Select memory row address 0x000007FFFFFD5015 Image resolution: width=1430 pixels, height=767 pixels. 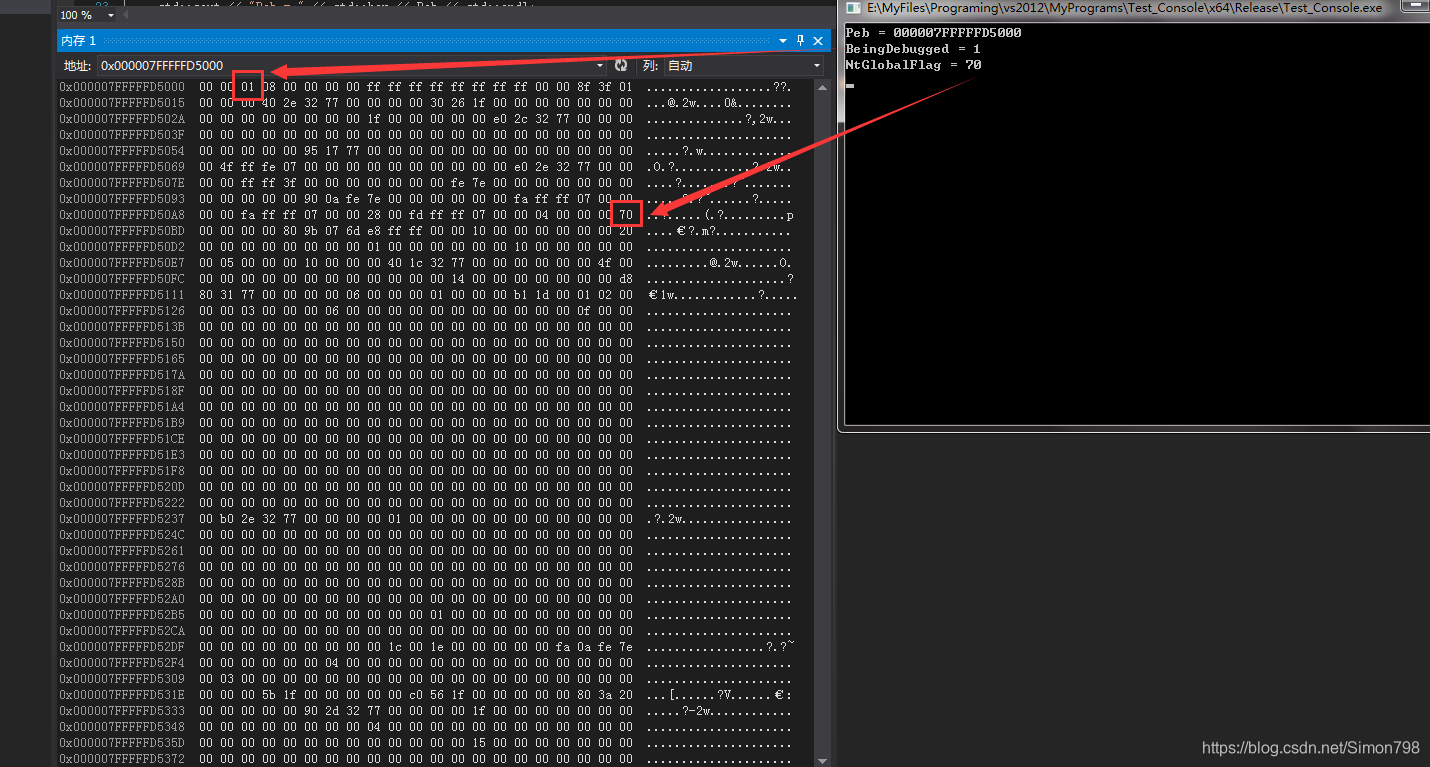click(x=122, y=103)
